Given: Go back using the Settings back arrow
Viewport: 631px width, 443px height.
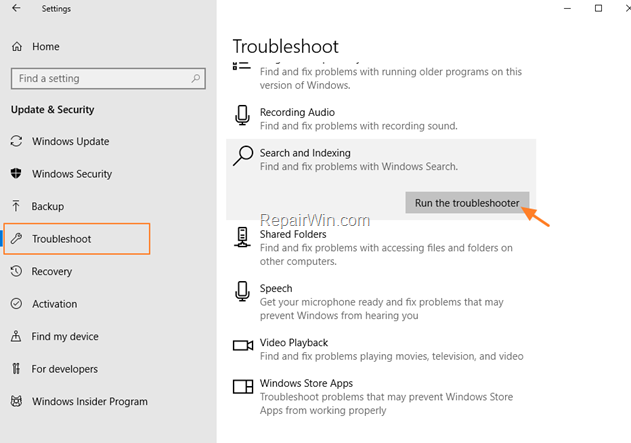Looking at the screenshot, I should tap(16, 8).
